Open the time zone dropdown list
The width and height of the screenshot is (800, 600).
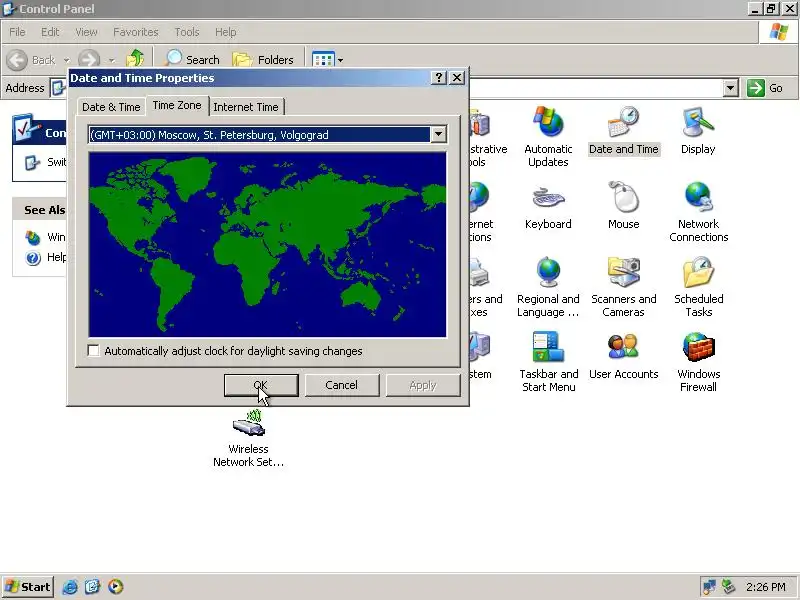(438, 135)
